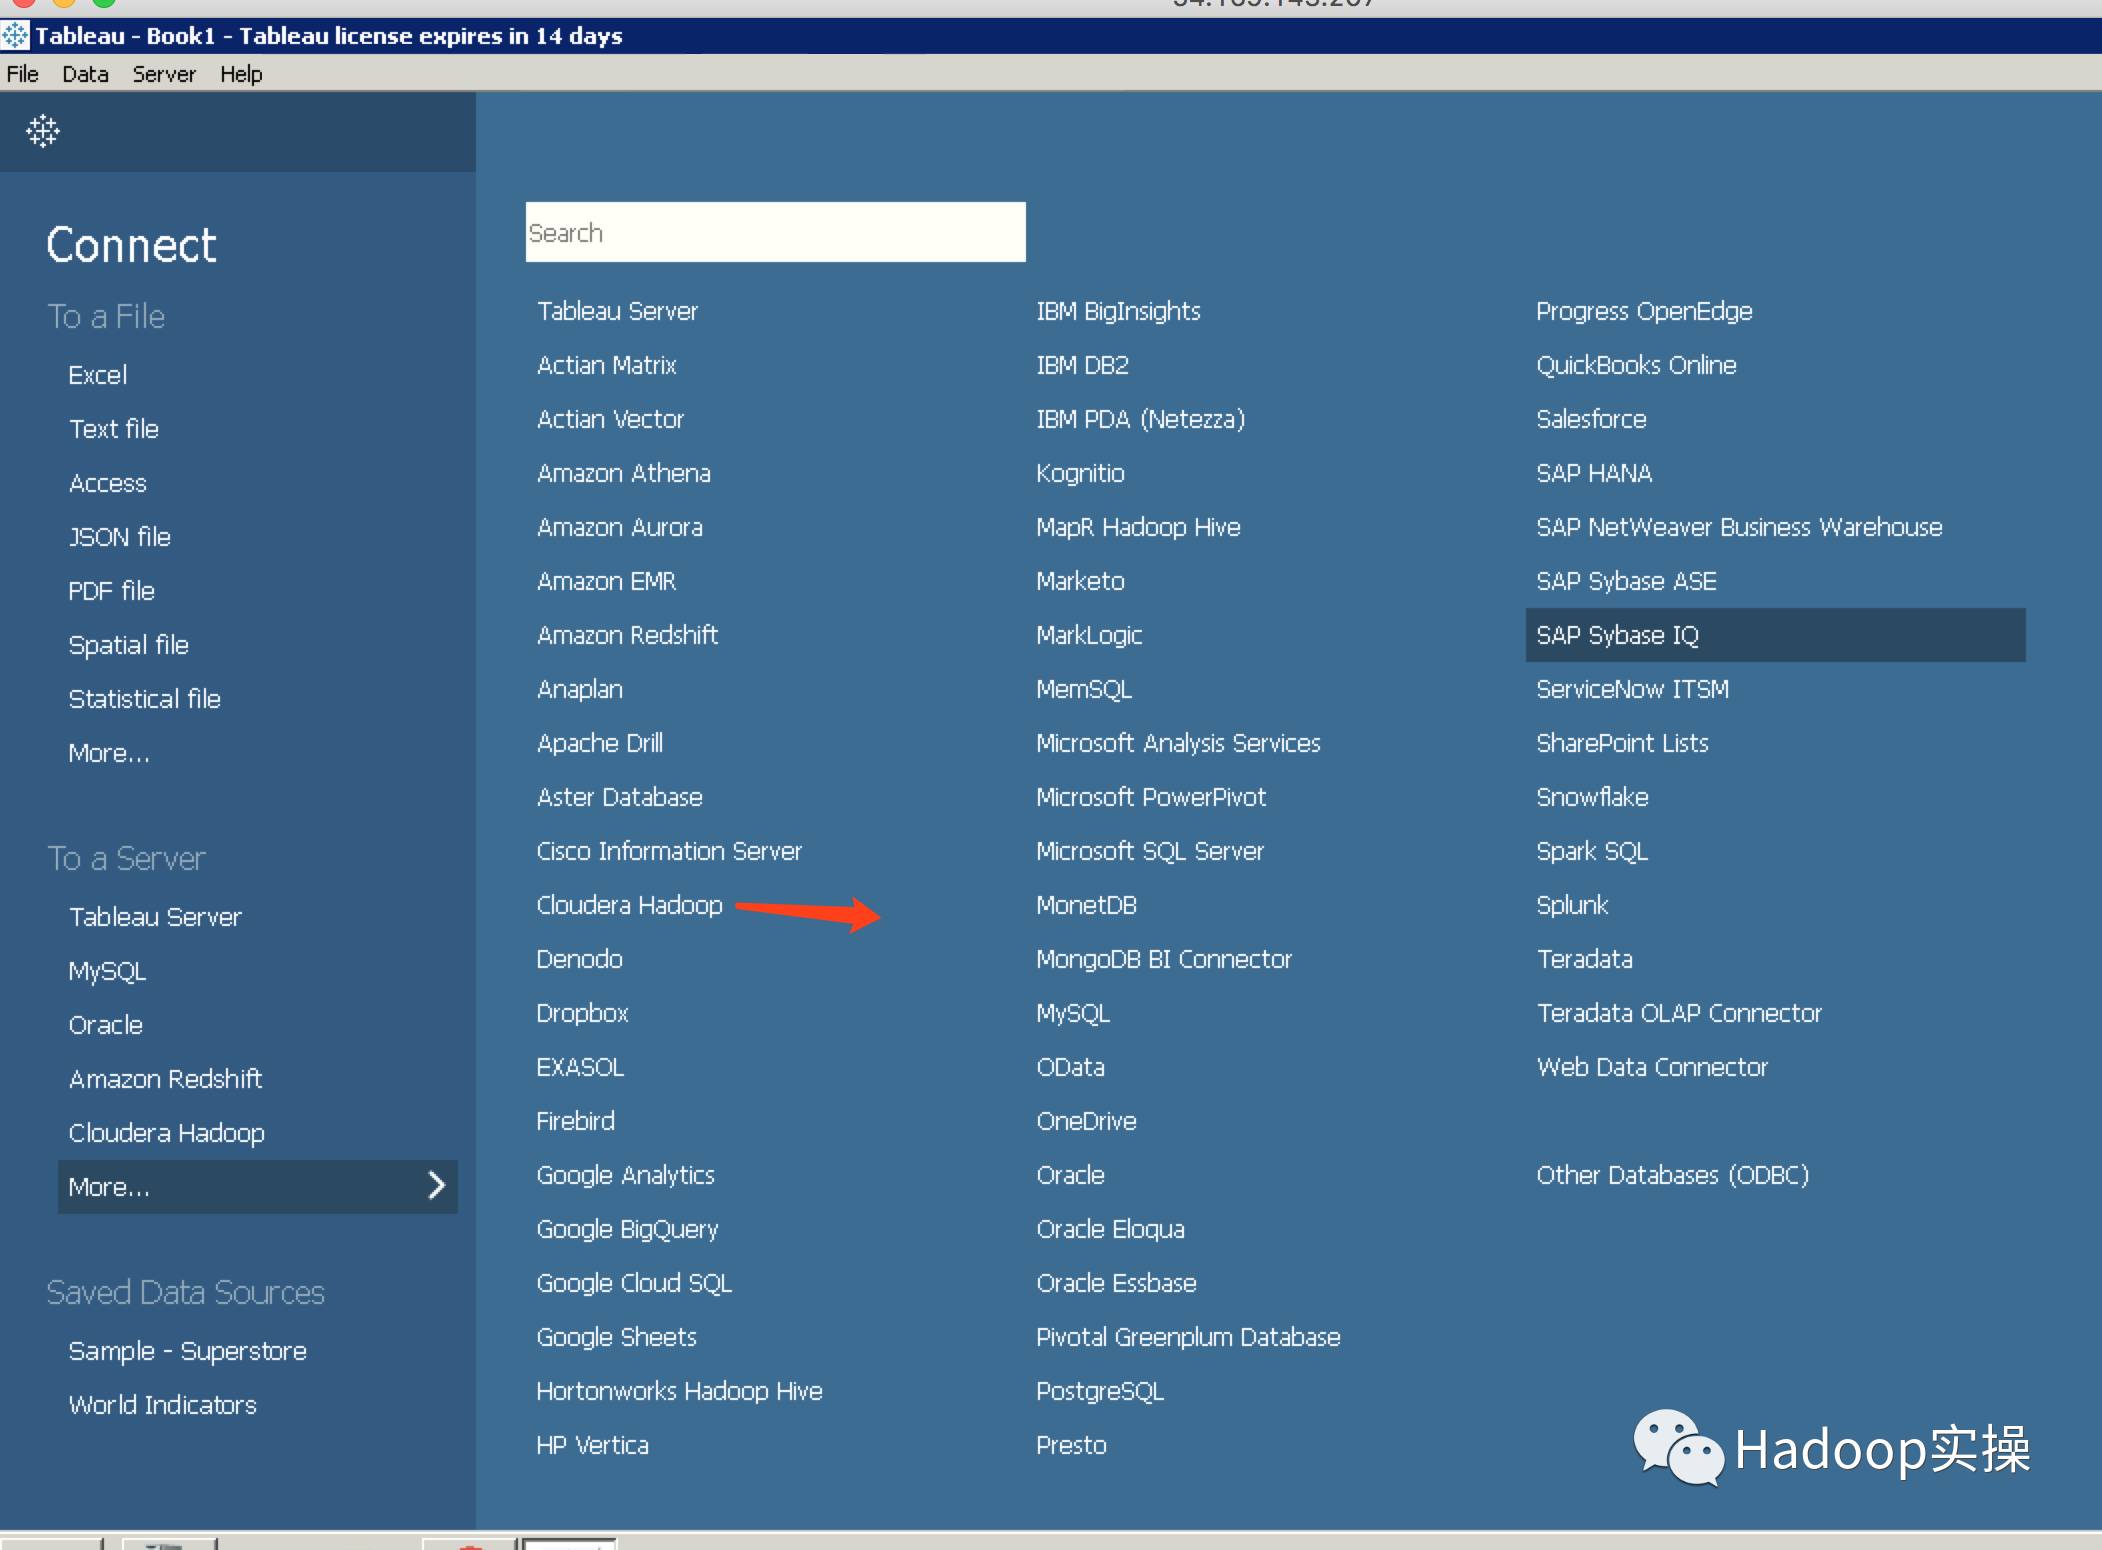Image resolution: width=2102 pixels, height=1550 pixels.
Task: Pick Denodo connector
Action: pos(580,959)
